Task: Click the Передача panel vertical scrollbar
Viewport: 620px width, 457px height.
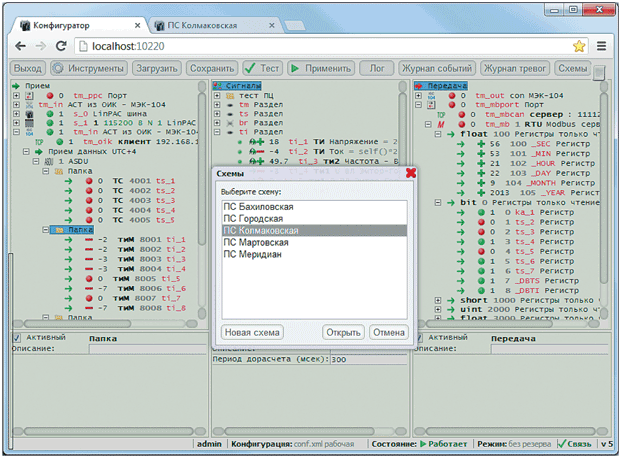Action: (603, 188)
